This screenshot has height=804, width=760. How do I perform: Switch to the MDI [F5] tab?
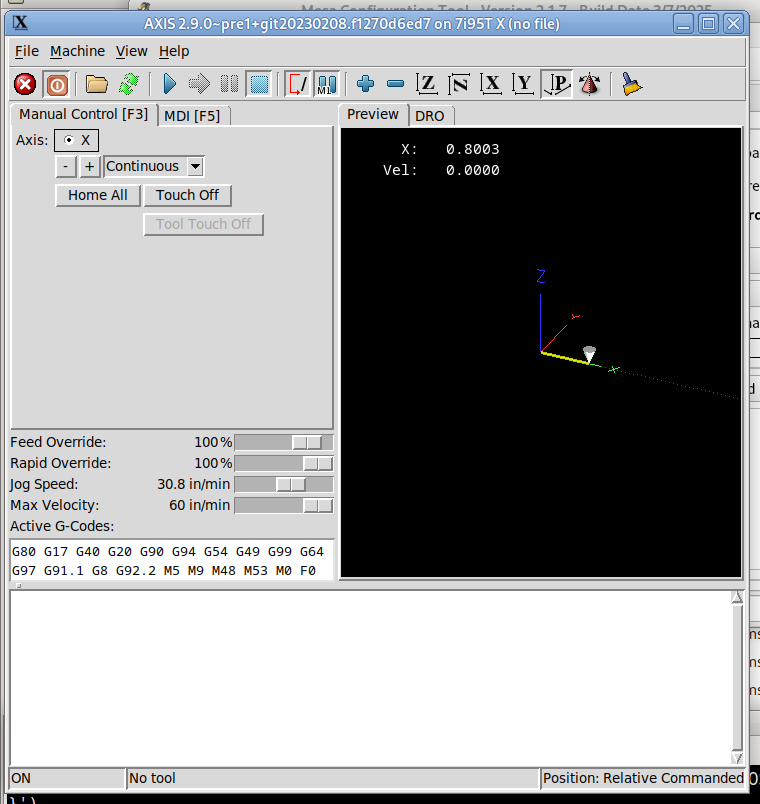click(x=192, y=116)
